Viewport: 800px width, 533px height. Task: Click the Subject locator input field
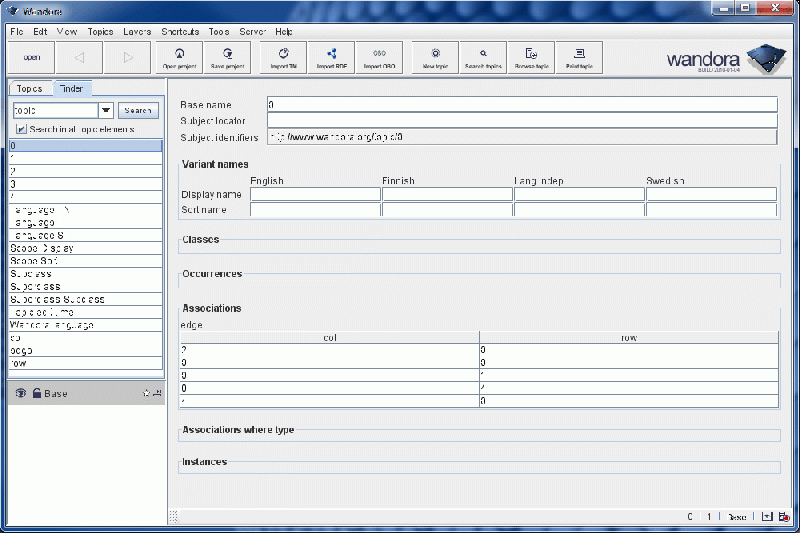pyautogui.click(x=521, y=121)
